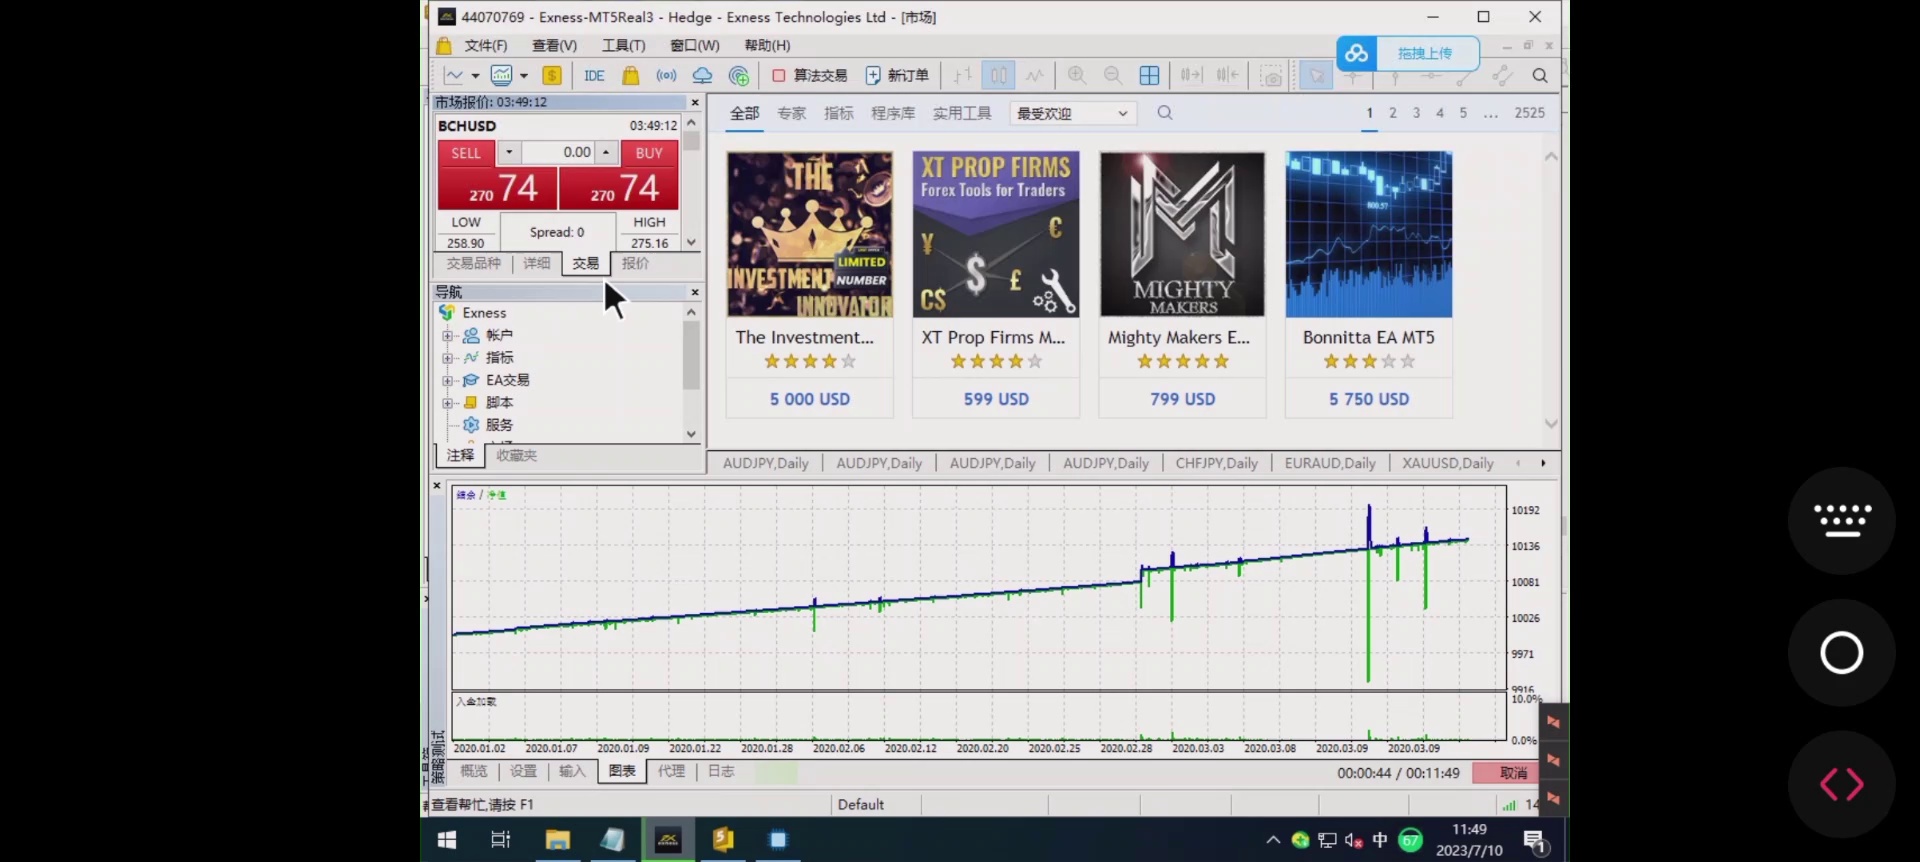Show the 专家 category in the Market
1920x862 pixels.
[792, 114]
